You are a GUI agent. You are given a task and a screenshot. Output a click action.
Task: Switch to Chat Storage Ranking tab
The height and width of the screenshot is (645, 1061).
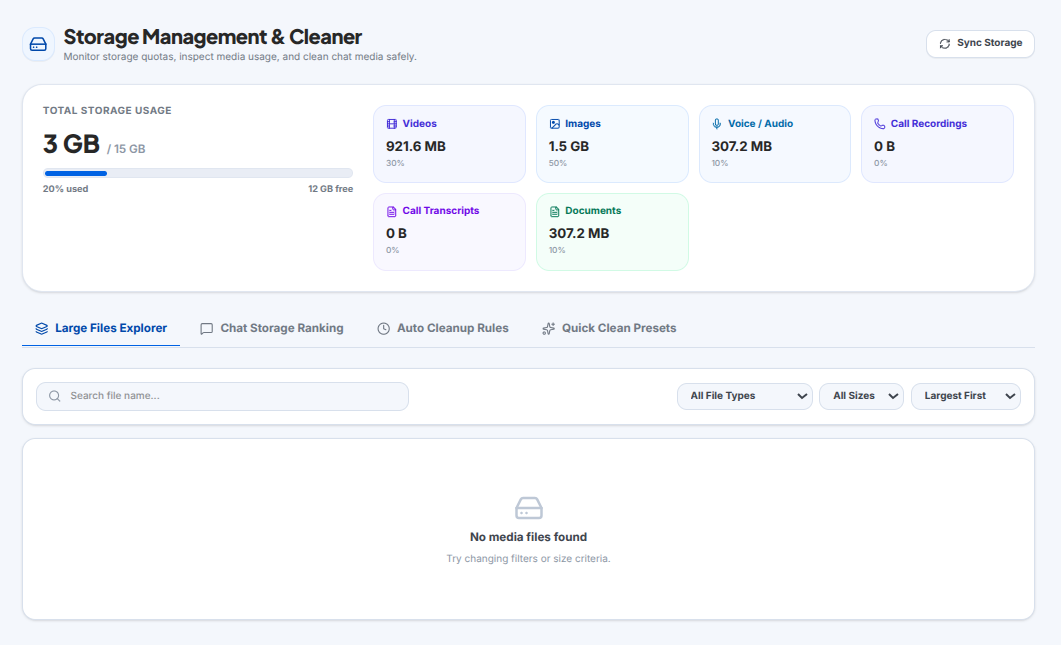click(272, 328)
